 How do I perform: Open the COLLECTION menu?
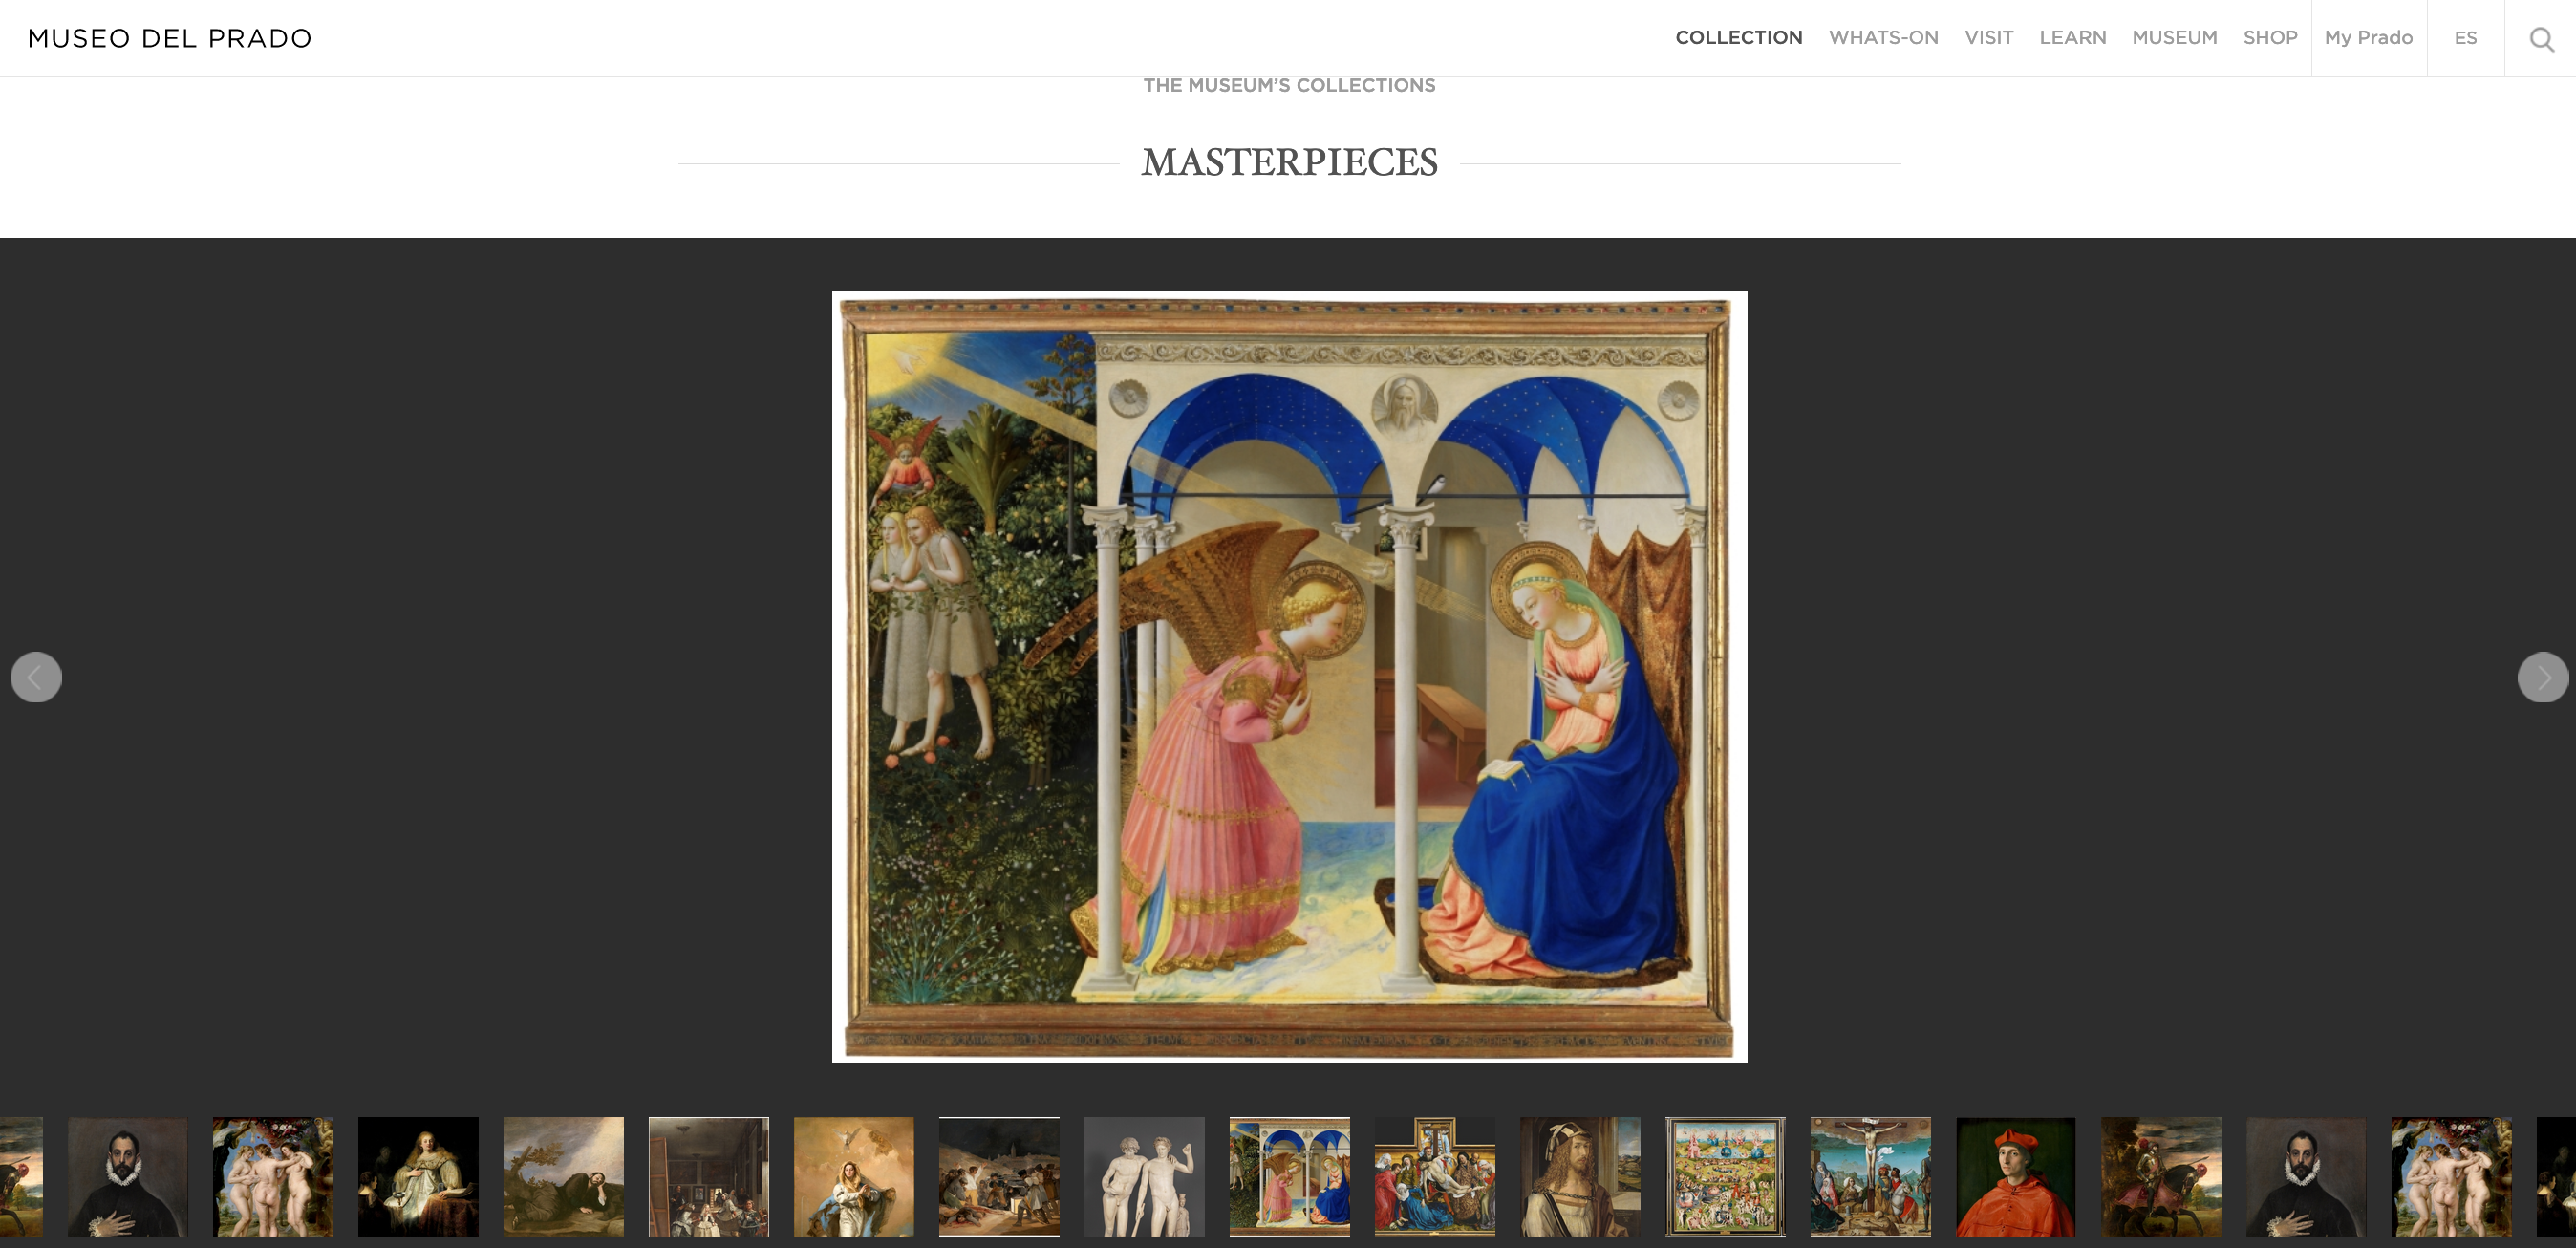(1738, 38)
